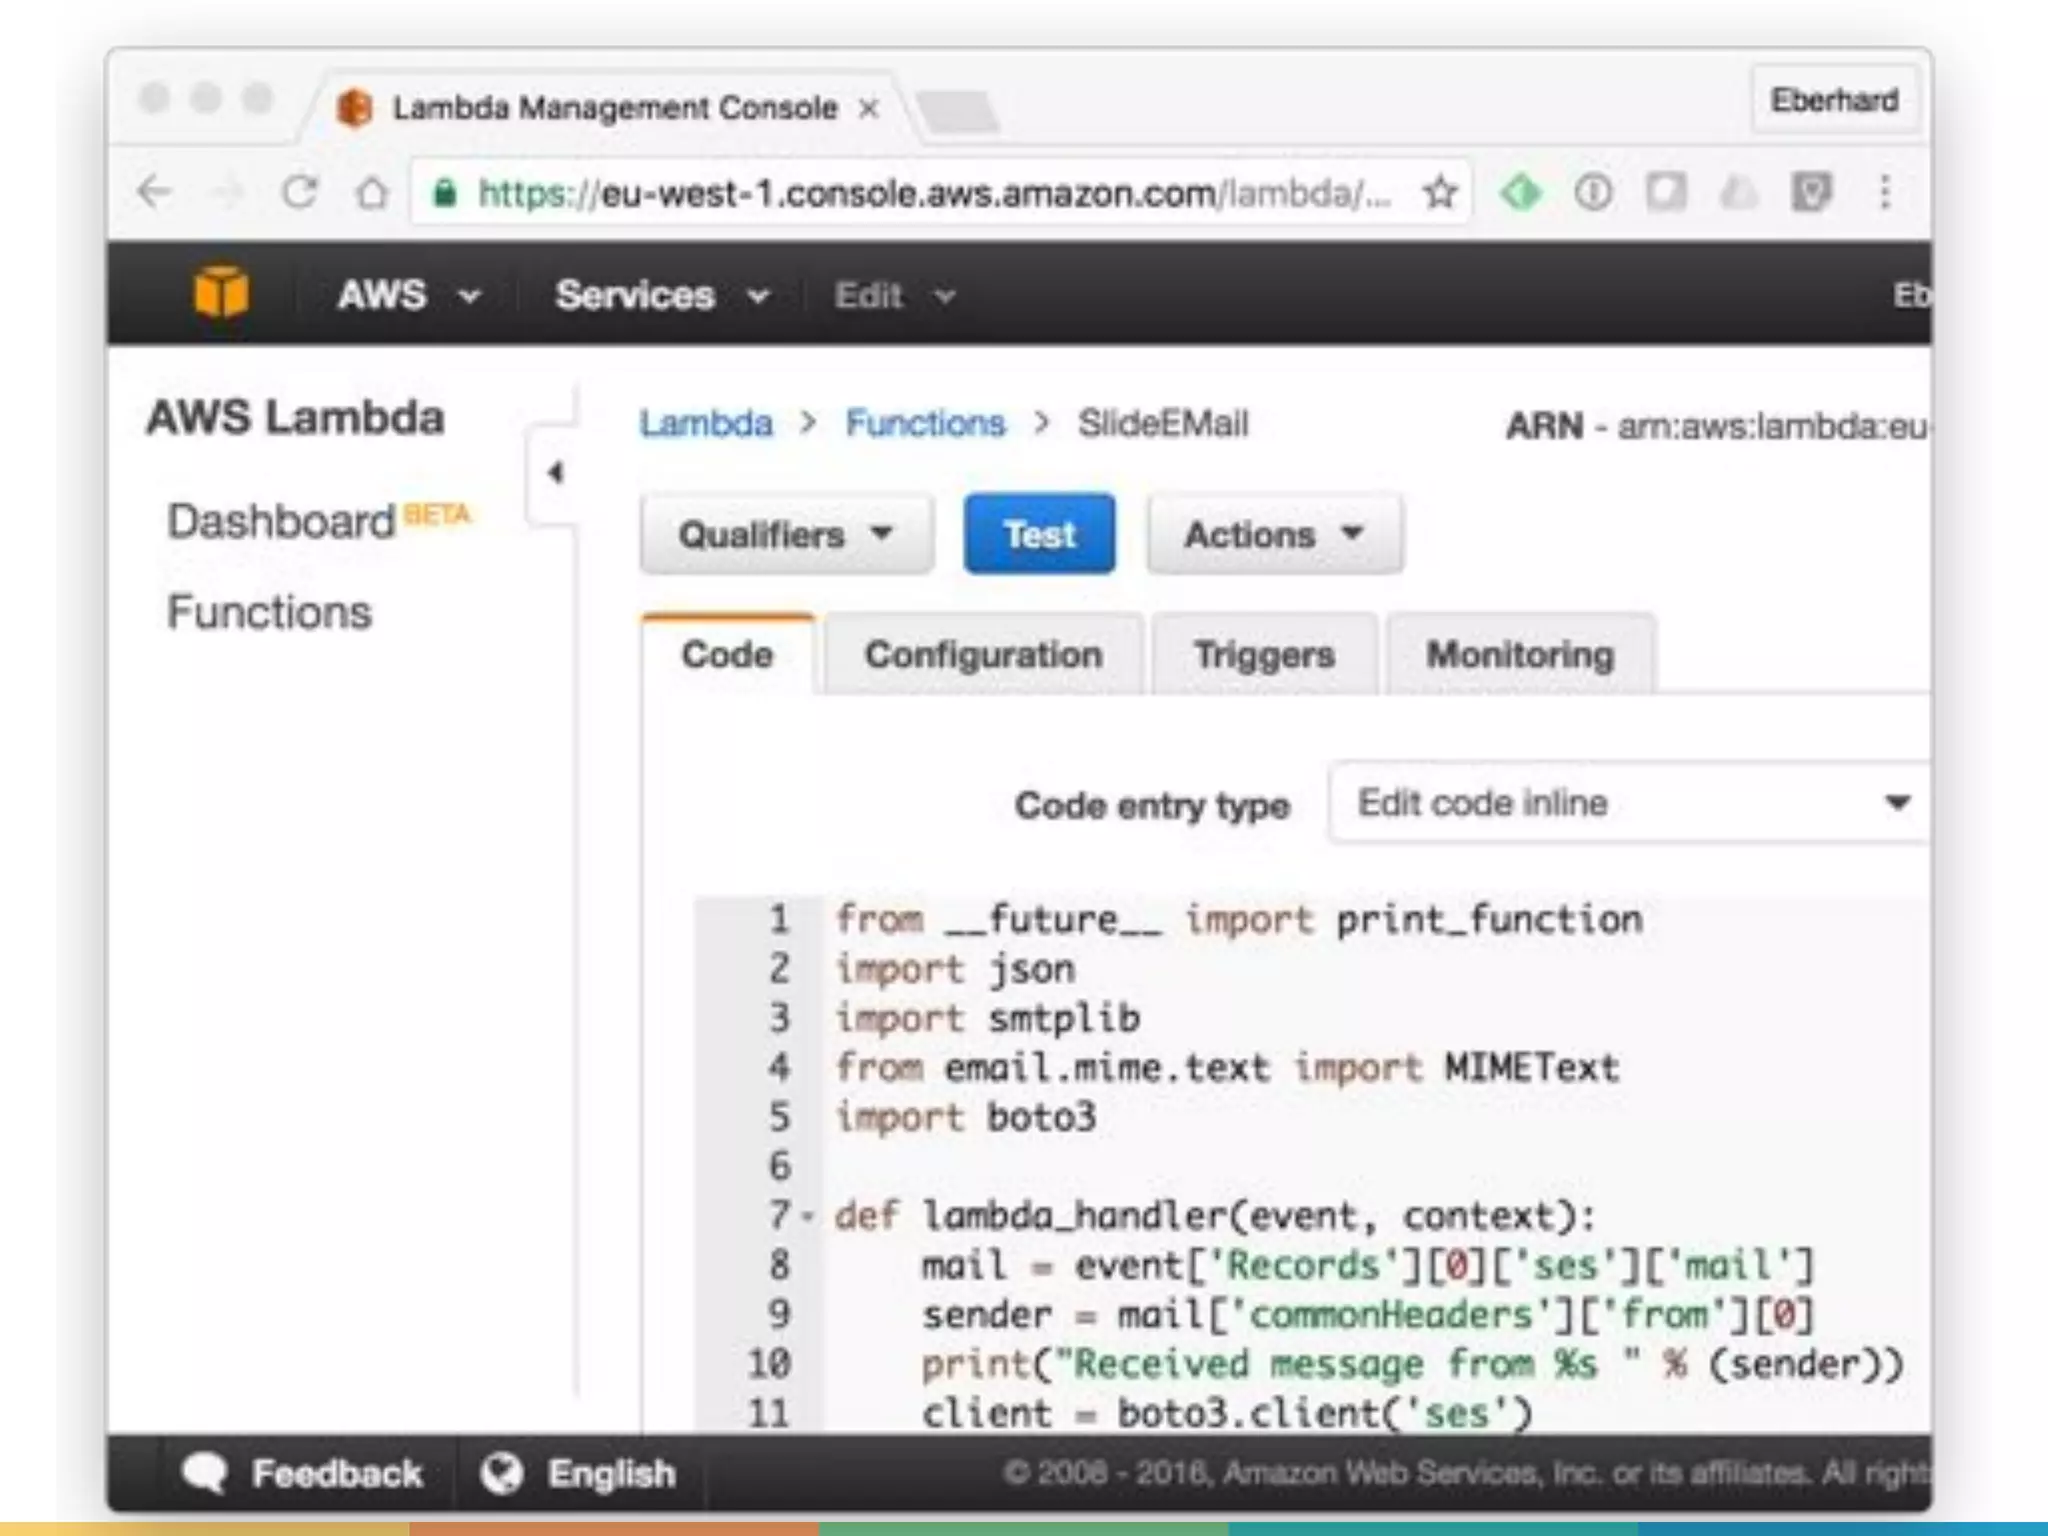Open the Qualifiers dropdown
The height and width of the screenshot is (1536, 2048).
point(786,534)
